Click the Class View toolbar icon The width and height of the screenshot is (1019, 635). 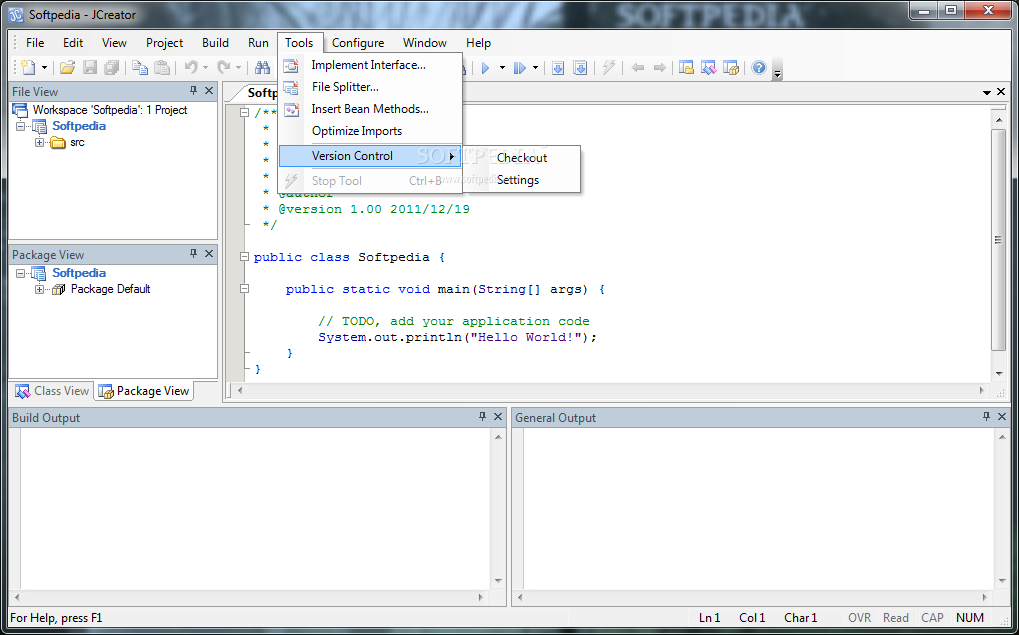[x=708, y=68]
